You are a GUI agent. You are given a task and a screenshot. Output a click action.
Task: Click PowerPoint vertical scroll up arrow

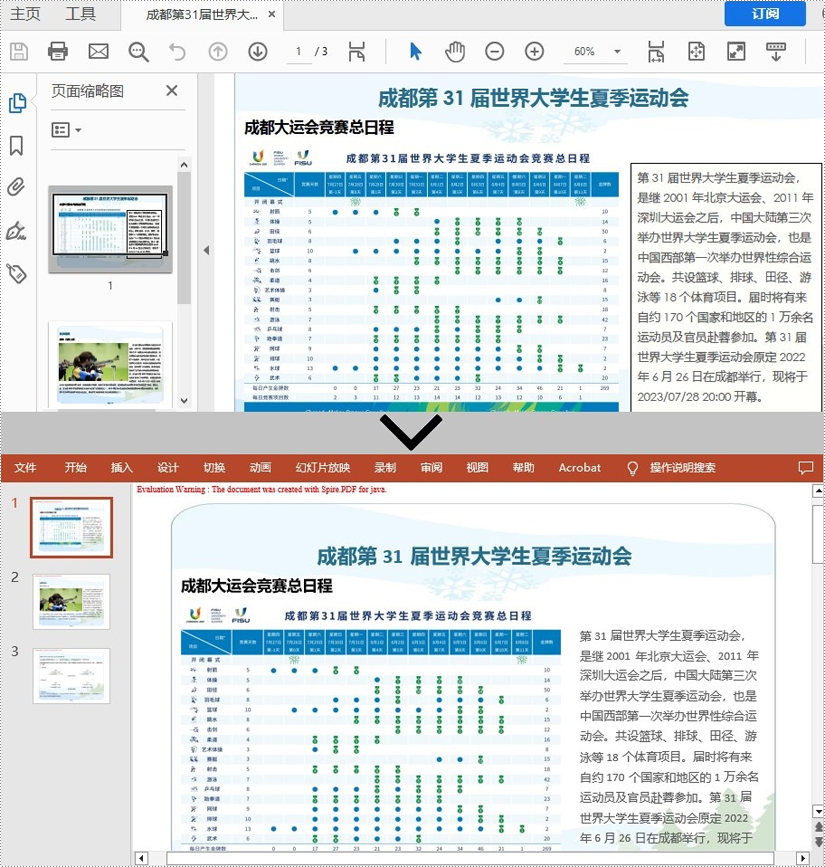[x=818, y=490]
